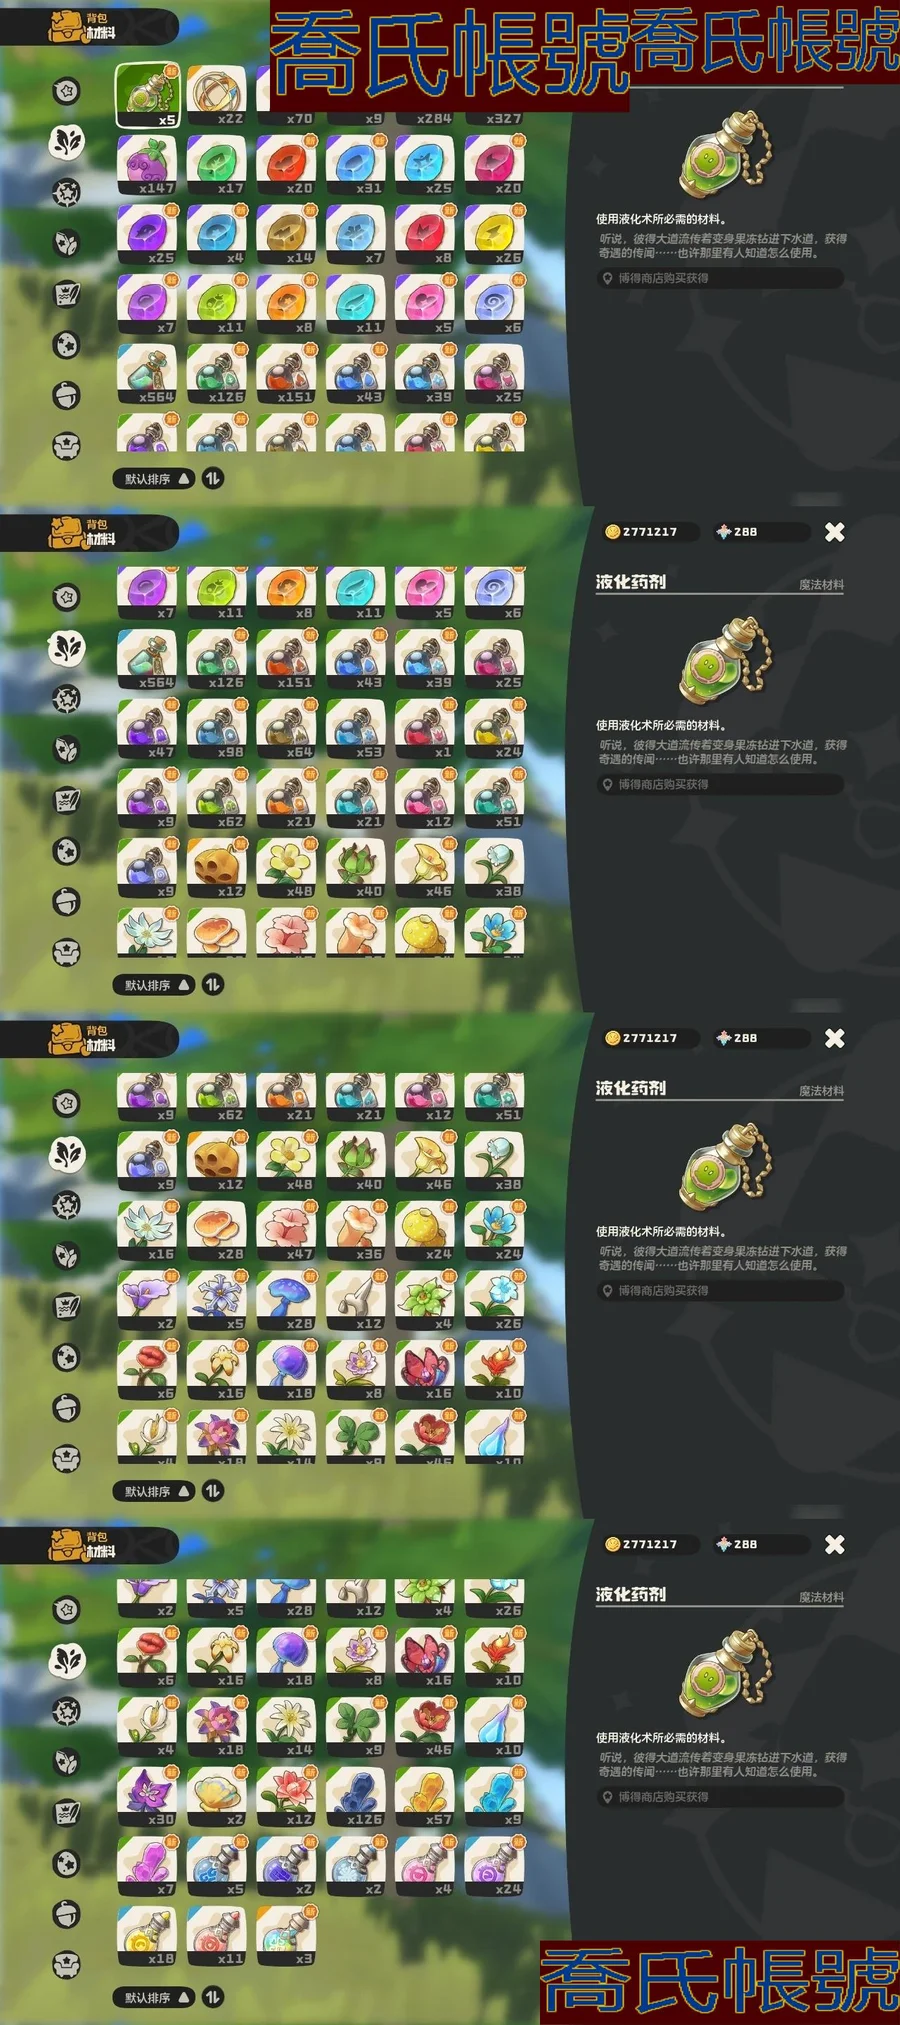Toggle sort direction button in the topmost panel
This screenshot has width=900, height=2025.
(212, 479)
